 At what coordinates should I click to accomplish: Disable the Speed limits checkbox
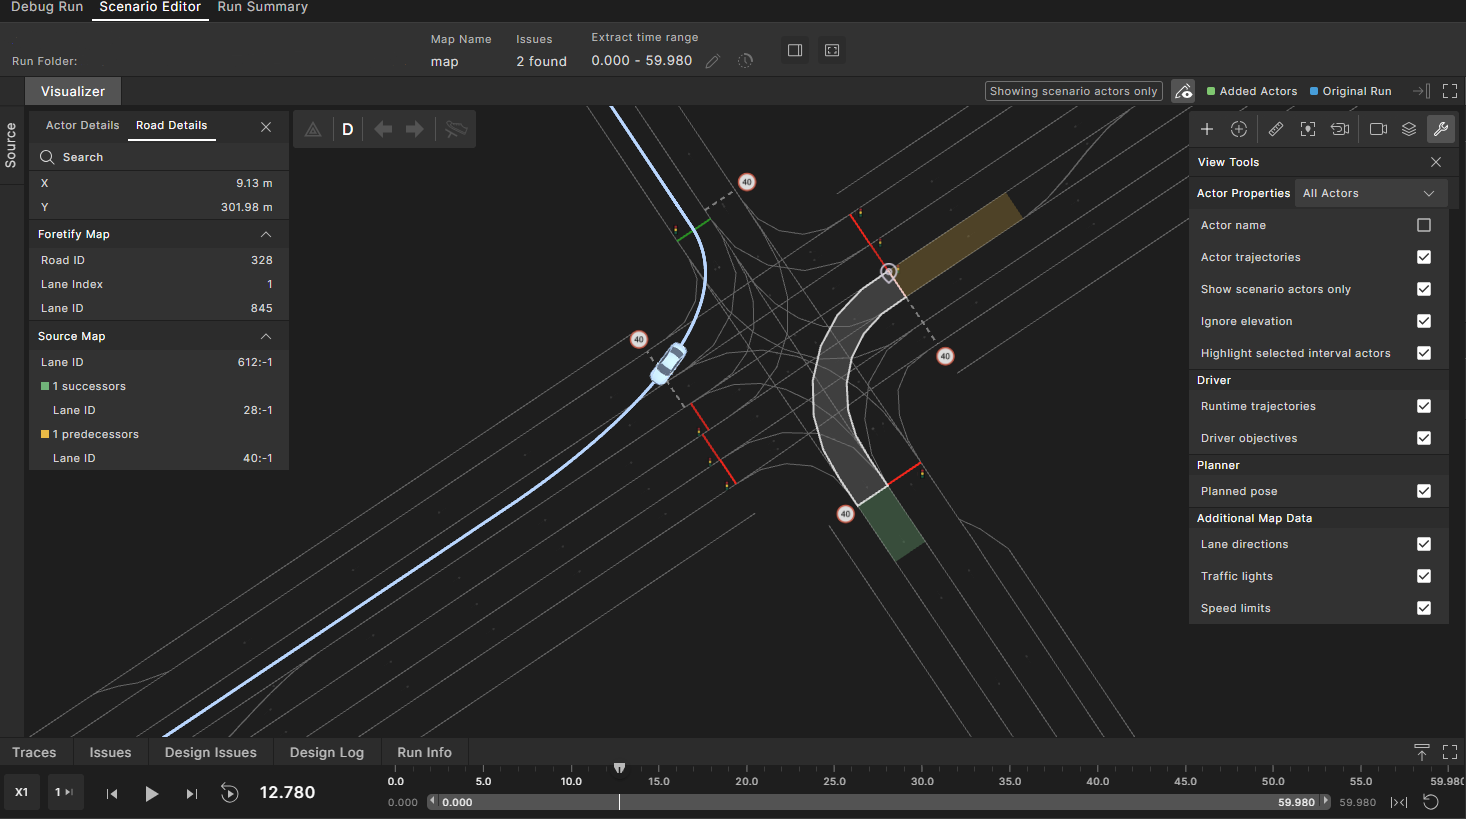[1424, 608]
